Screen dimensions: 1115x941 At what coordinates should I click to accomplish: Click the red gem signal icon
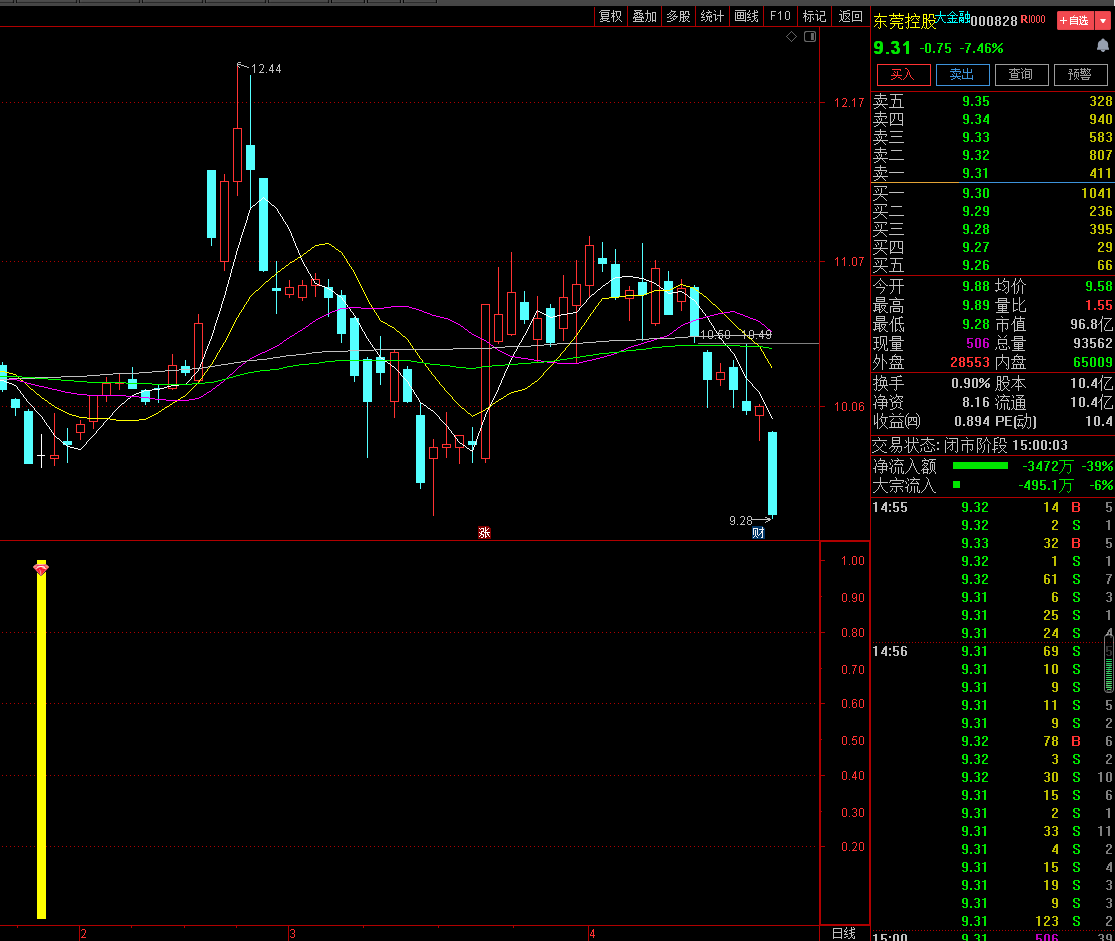[x=41, y=568]
